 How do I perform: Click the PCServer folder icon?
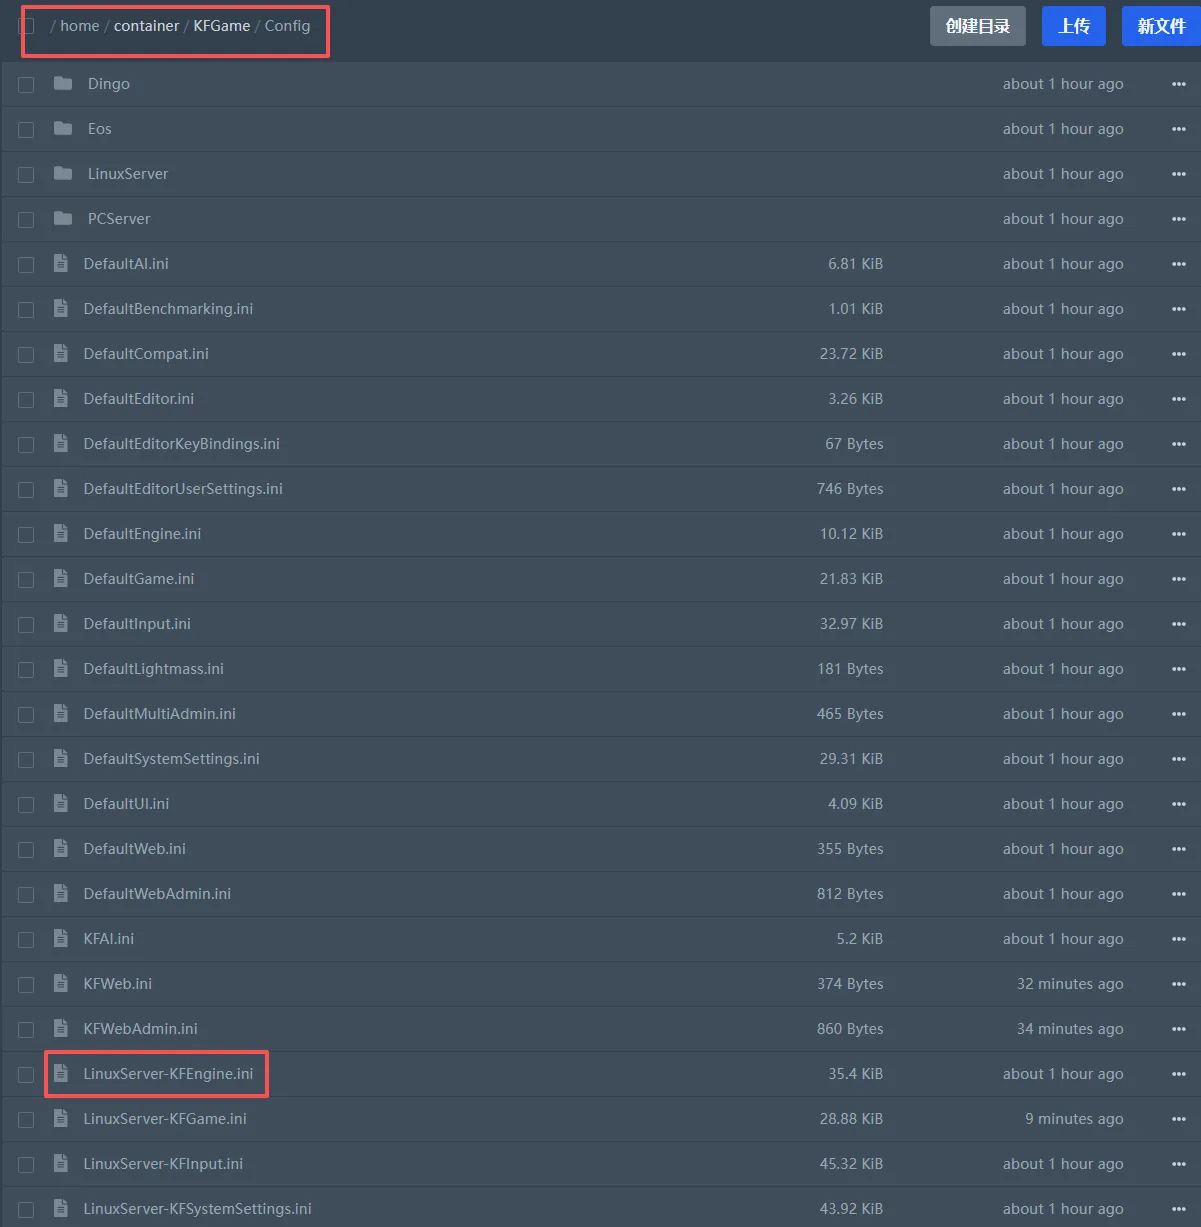click(x=63, y=219)
